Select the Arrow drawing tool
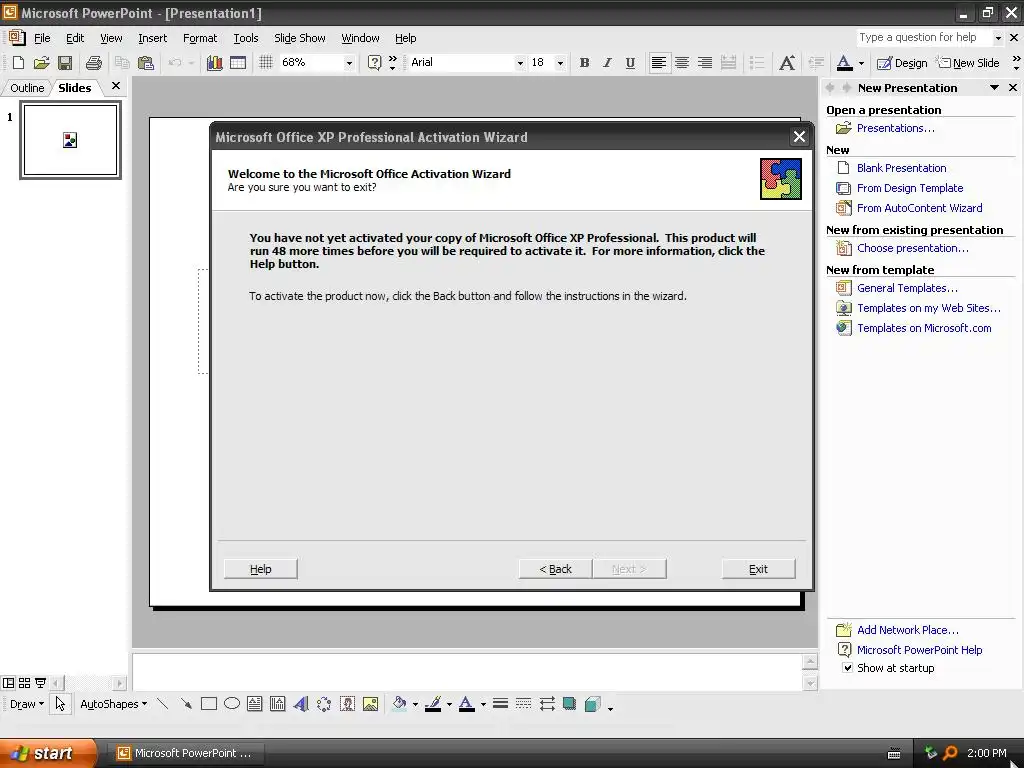1024x768 pixels. tap(186, 703)
